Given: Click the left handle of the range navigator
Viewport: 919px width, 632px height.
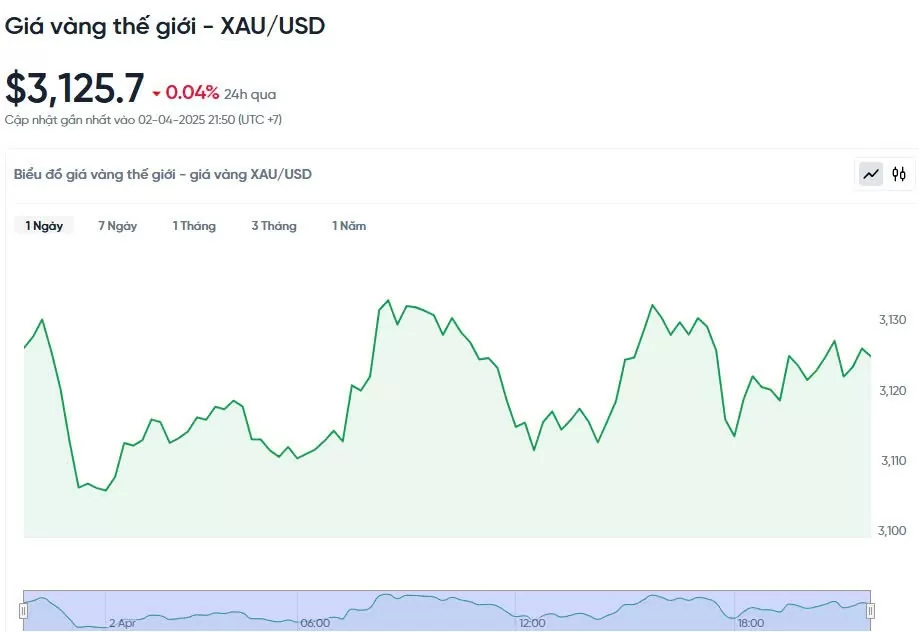Looking at the screenshot, I should click(23, 610).
